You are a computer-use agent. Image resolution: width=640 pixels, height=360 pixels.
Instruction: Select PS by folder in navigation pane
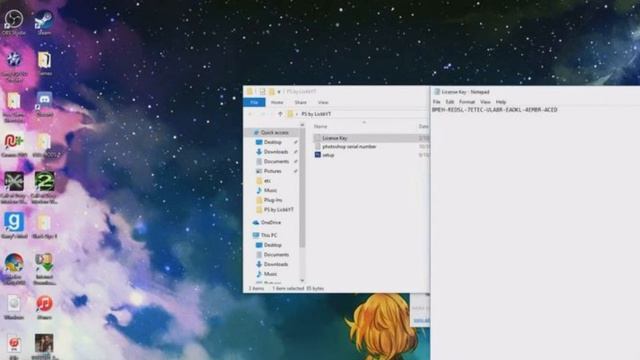(x=278, y=210)
